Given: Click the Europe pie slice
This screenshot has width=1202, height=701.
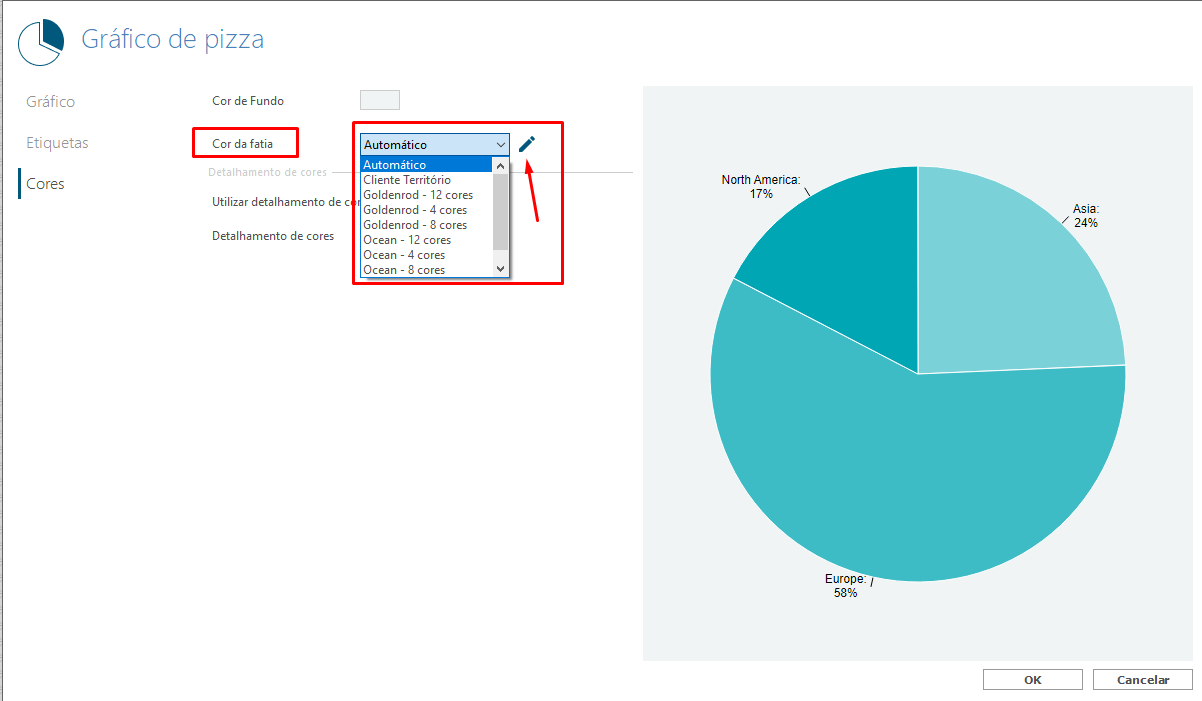Looking at the screenshot, I should (920, 470).
